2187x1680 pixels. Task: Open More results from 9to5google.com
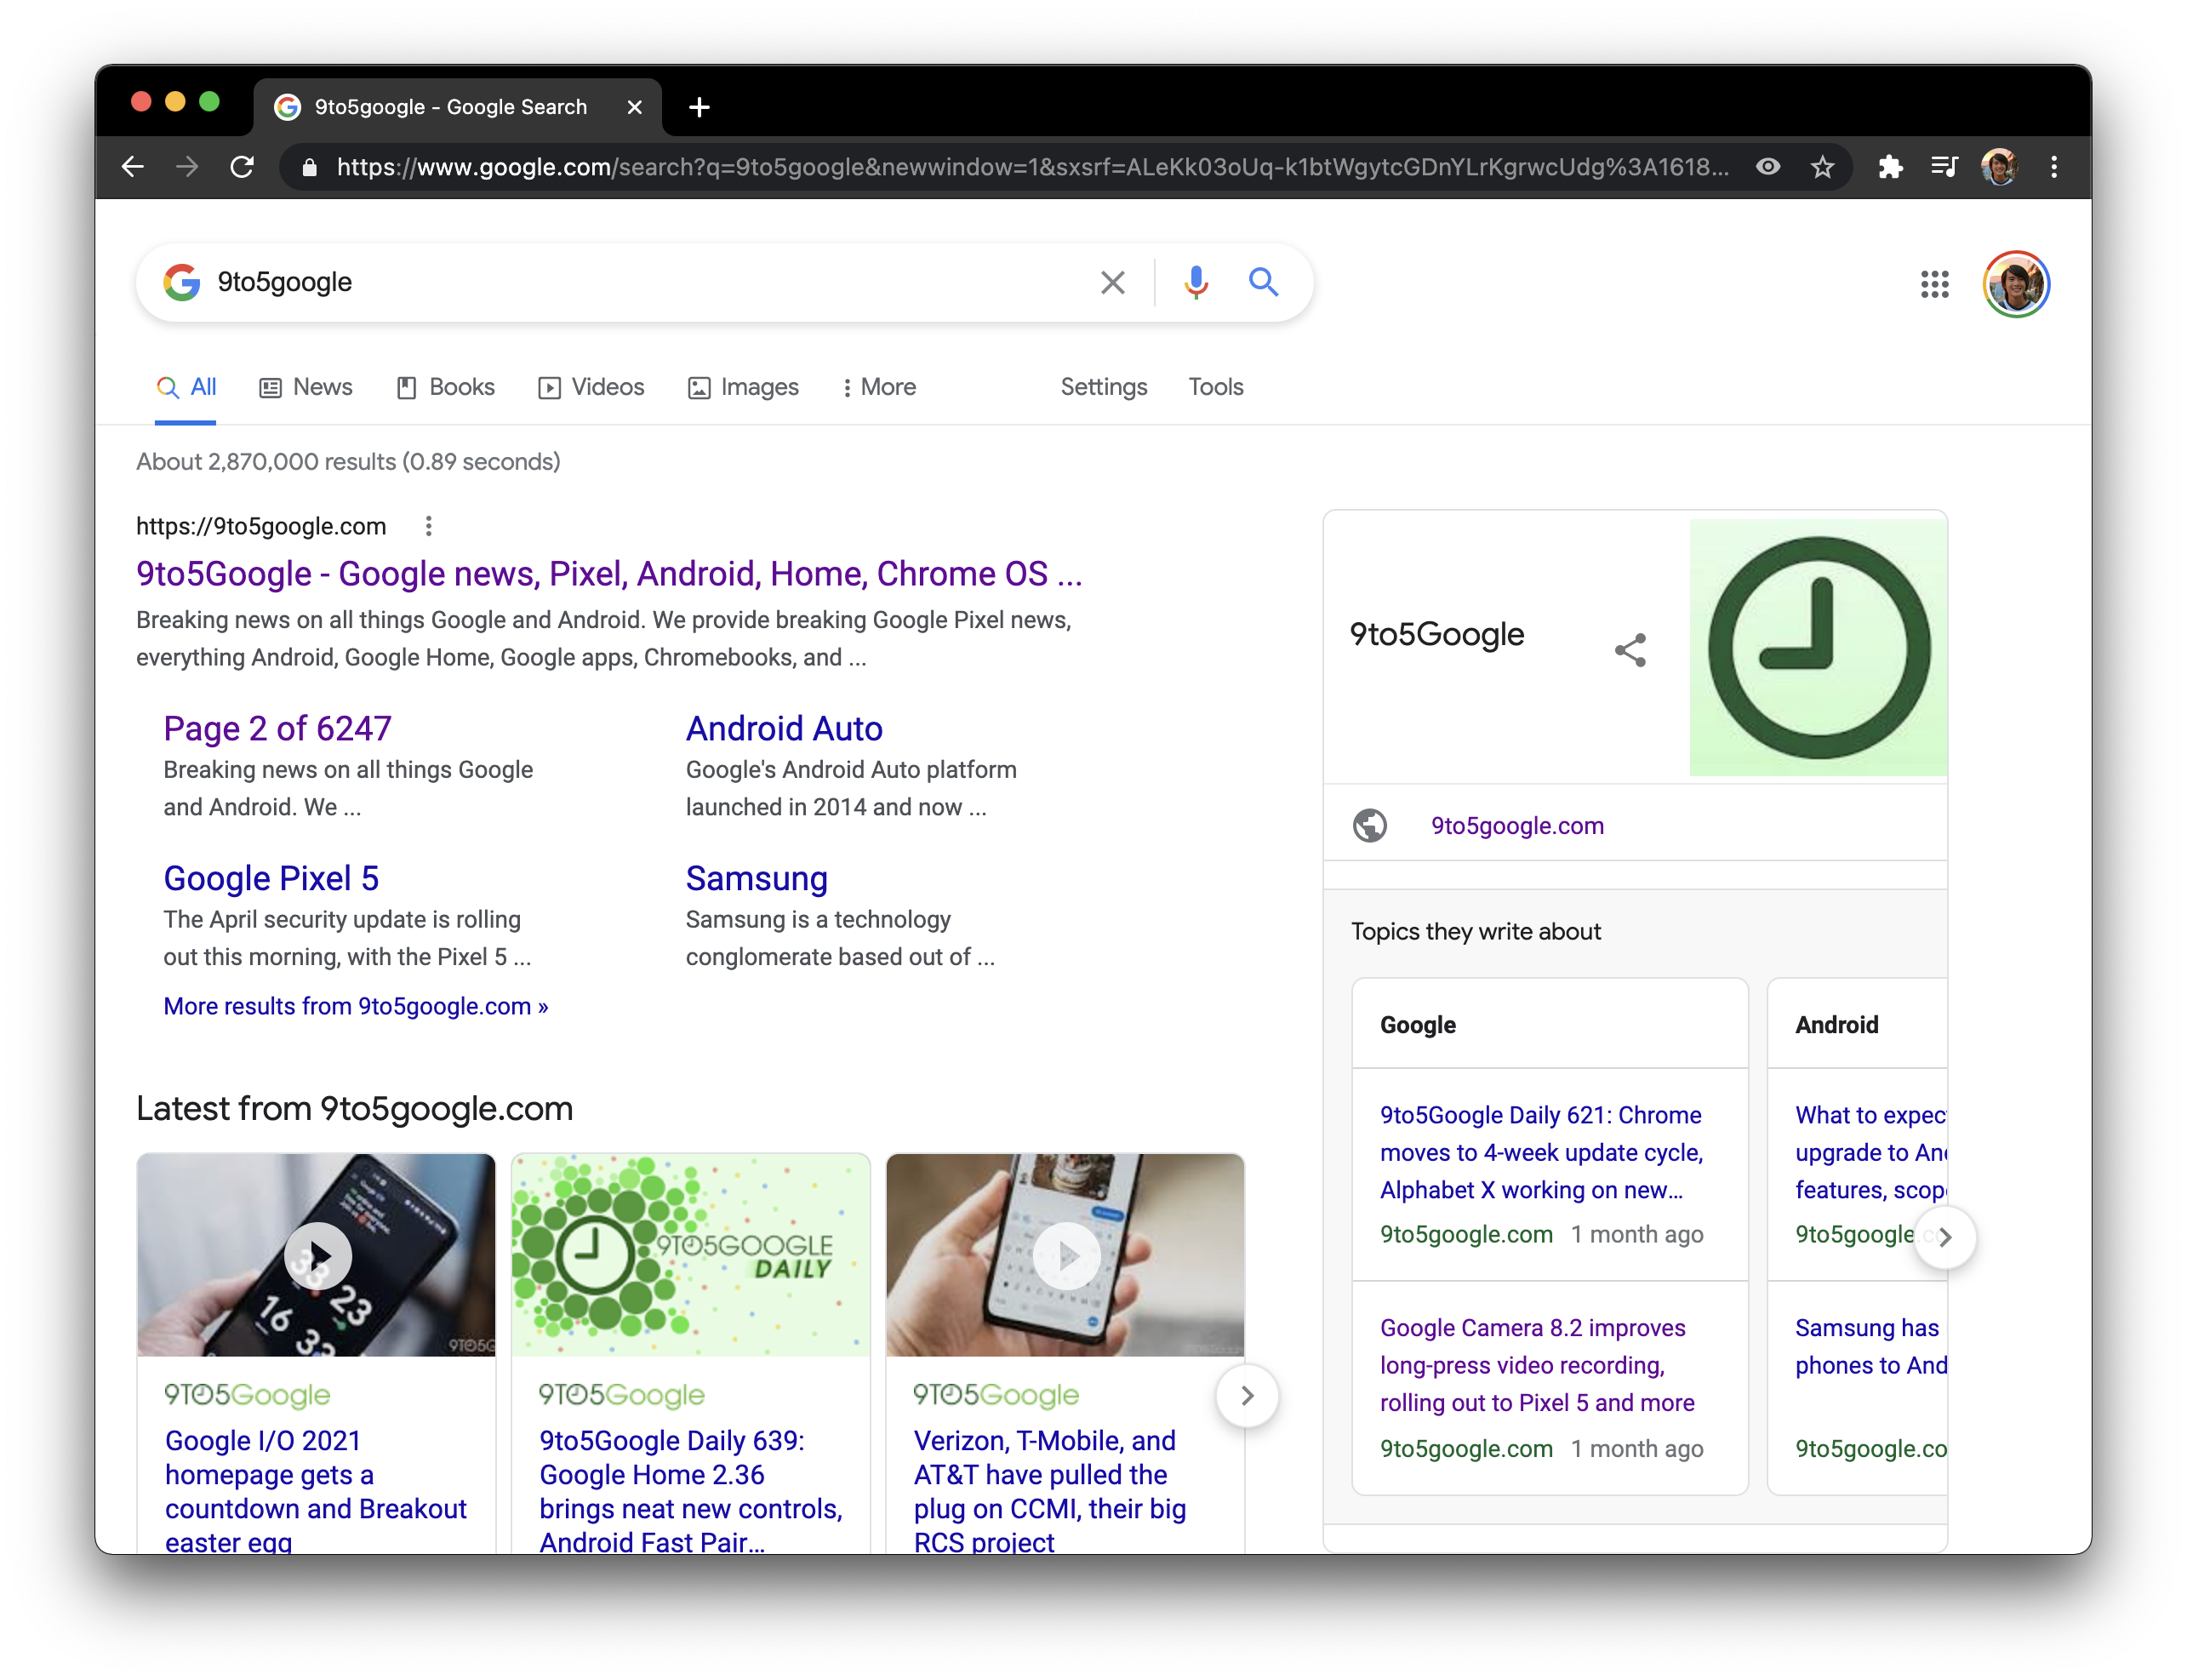[x=355, y=1006]
